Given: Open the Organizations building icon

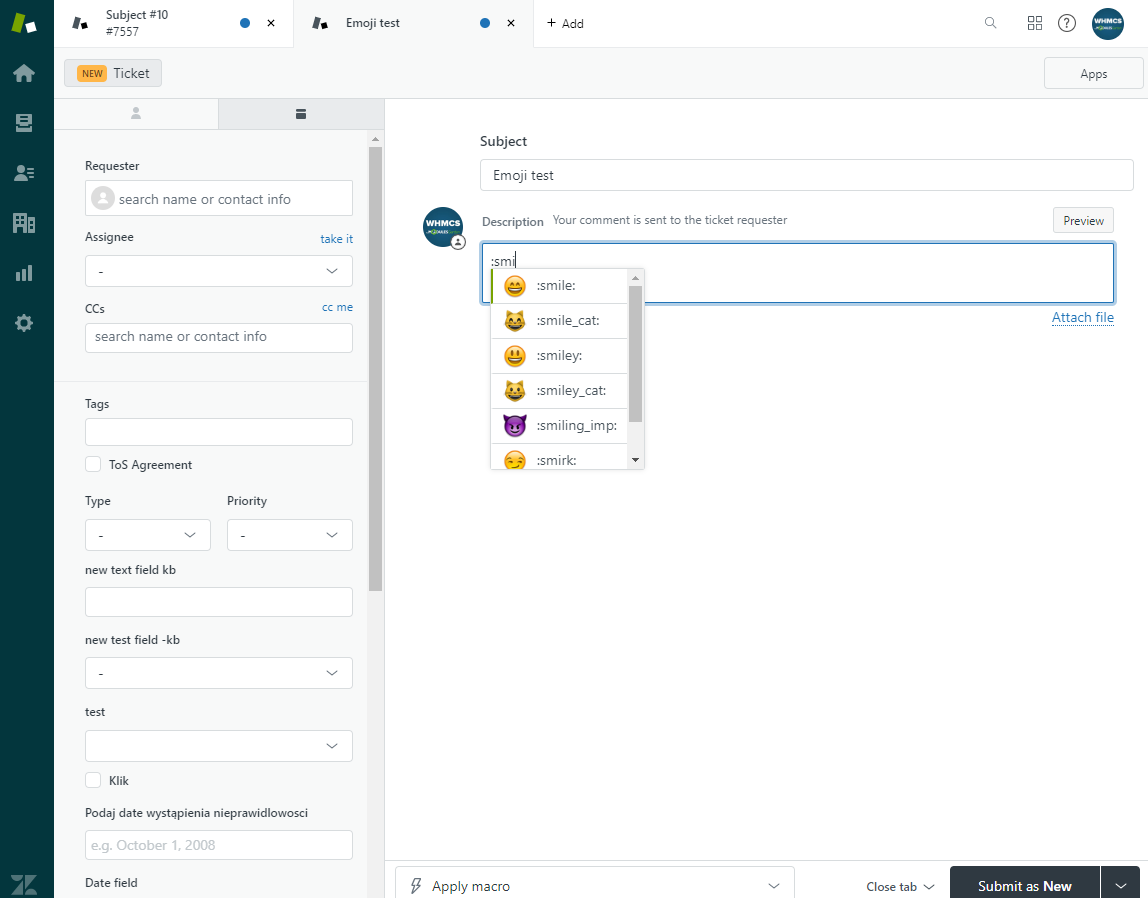Looking at the screenshot, I should point(23,222).
